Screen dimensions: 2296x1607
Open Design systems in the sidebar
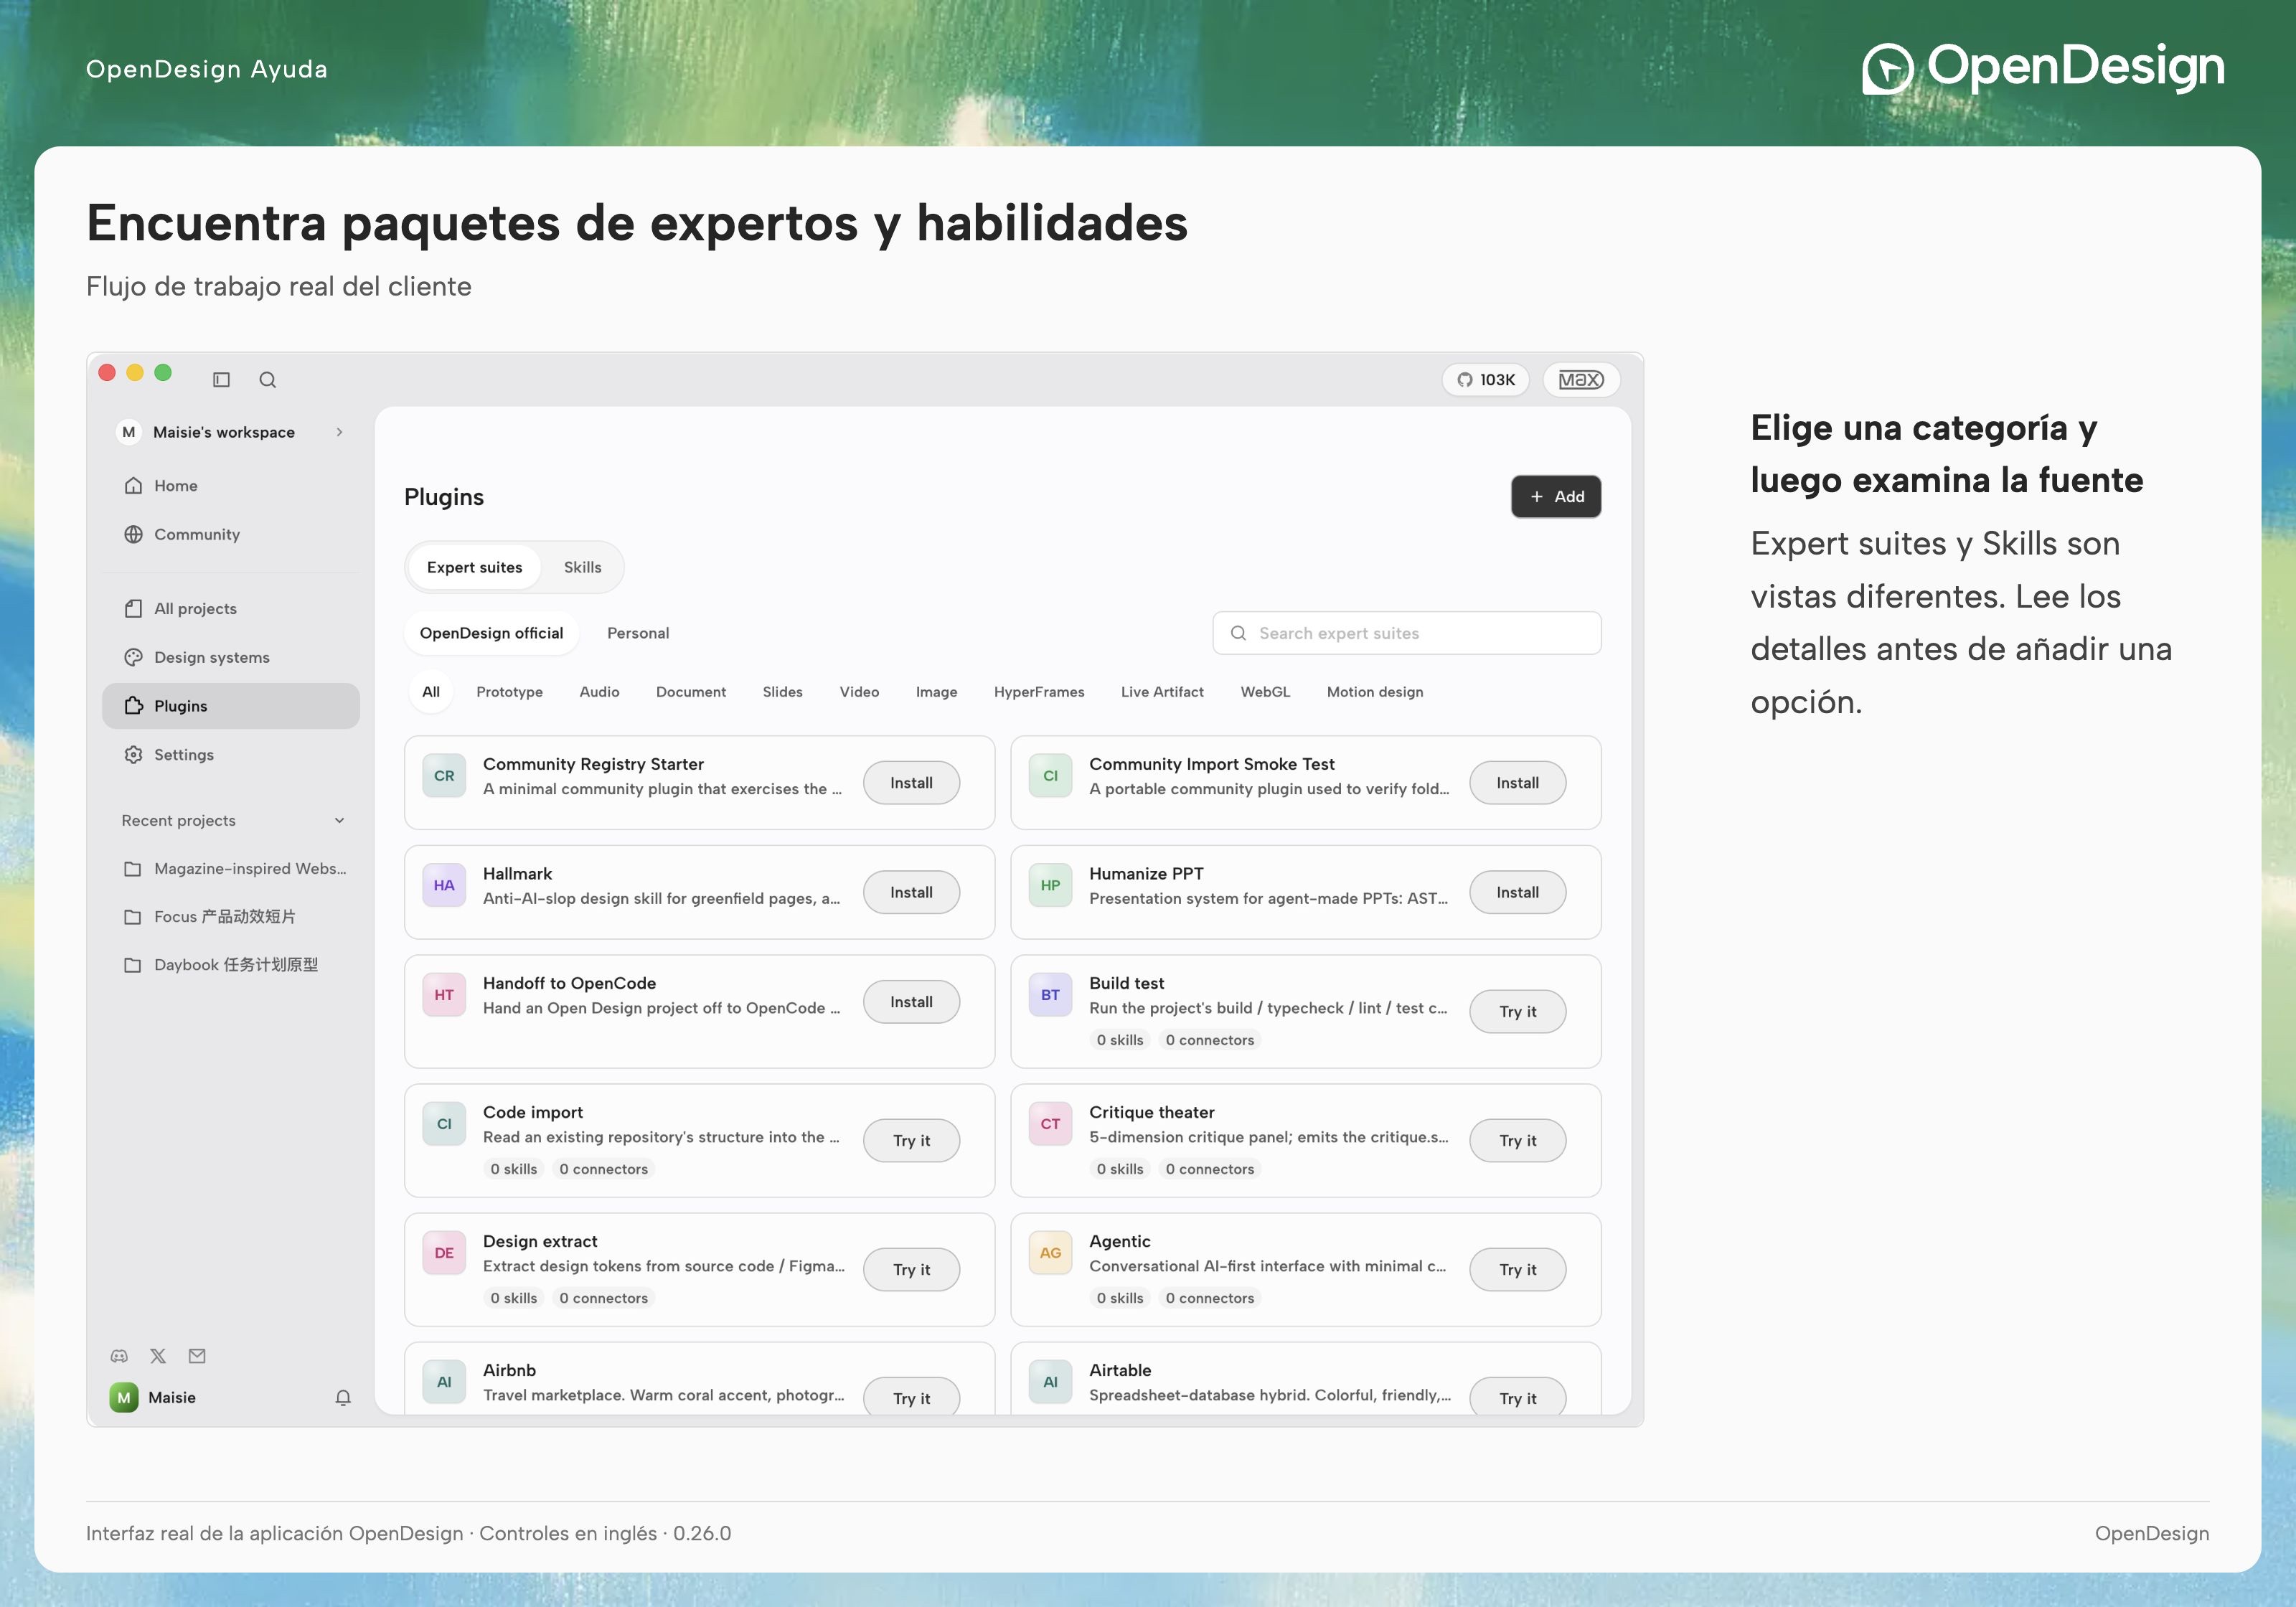pos(231,658)
